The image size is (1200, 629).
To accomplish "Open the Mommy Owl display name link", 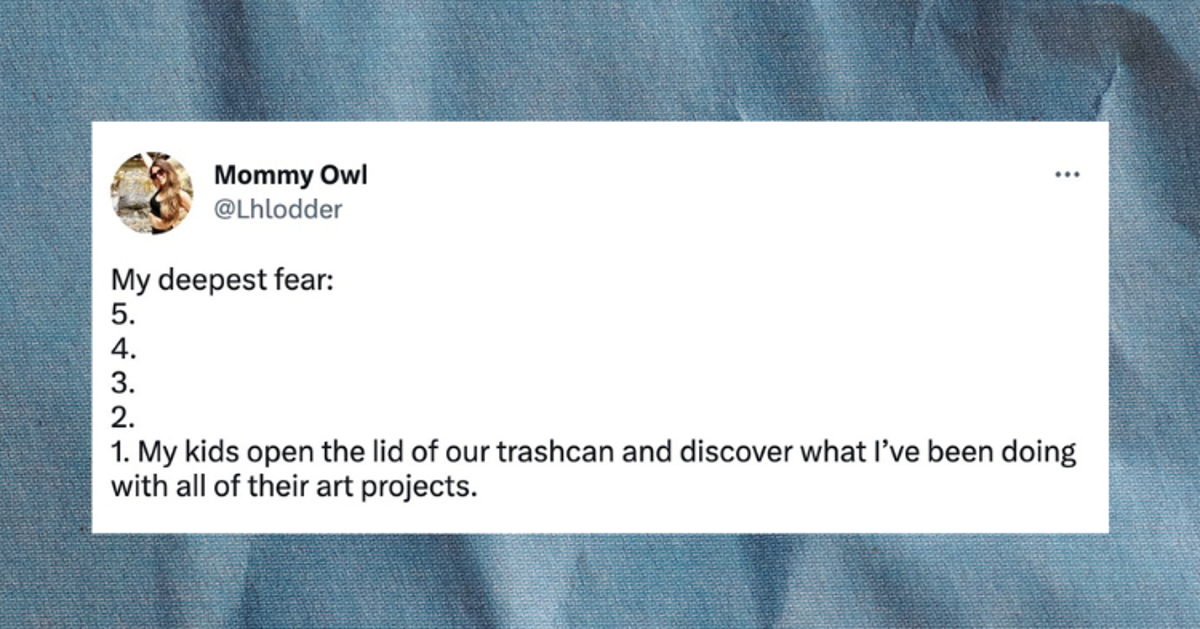I will pyautogui.click(x=290, y=175).
